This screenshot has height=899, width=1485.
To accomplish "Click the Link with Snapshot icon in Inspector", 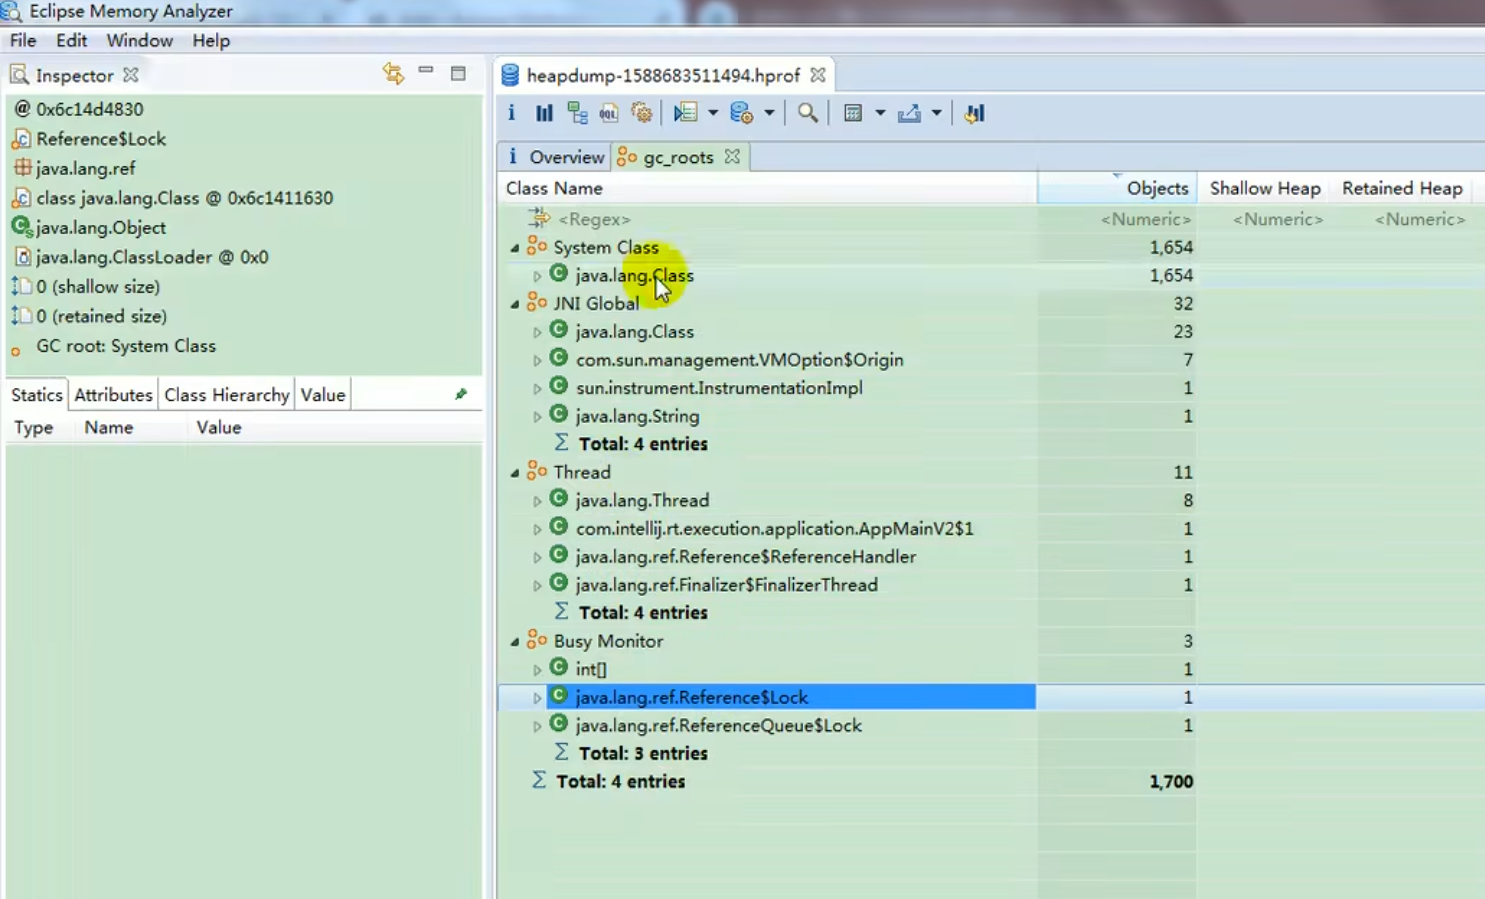I will (393, 73).
